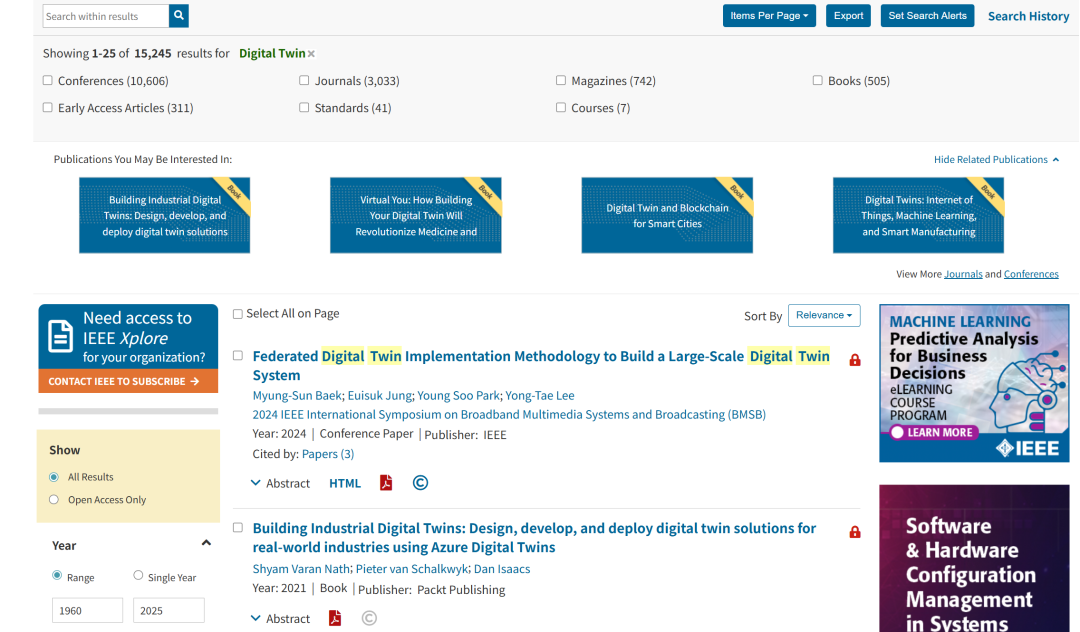This screenshot has height=632, width=1080.
Task: Select the Open Access Only radio button
Action: [x=54, y=500]
